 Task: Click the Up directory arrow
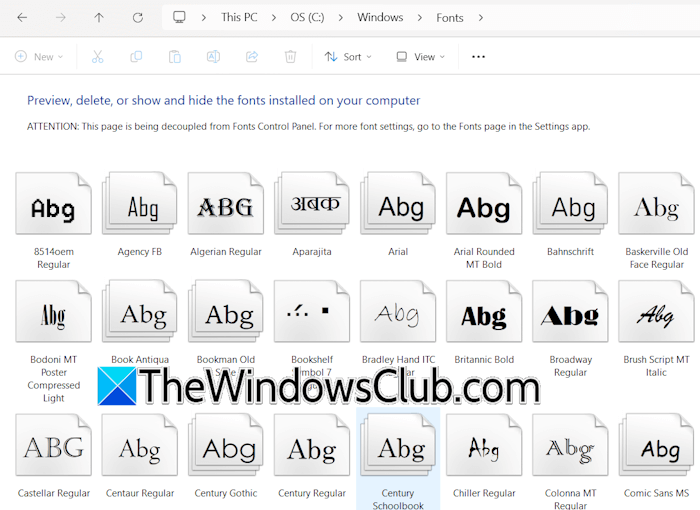click(98, 18)
